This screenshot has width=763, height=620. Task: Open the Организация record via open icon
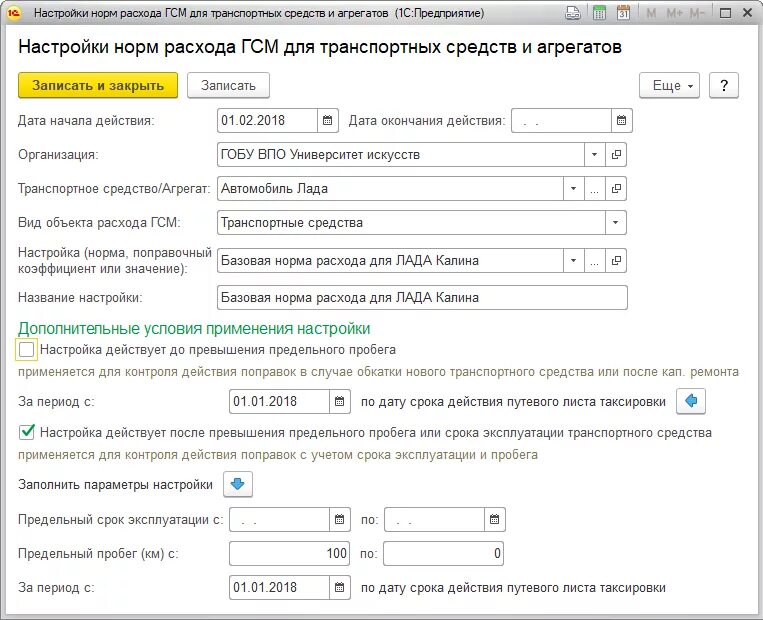point(616,155)
